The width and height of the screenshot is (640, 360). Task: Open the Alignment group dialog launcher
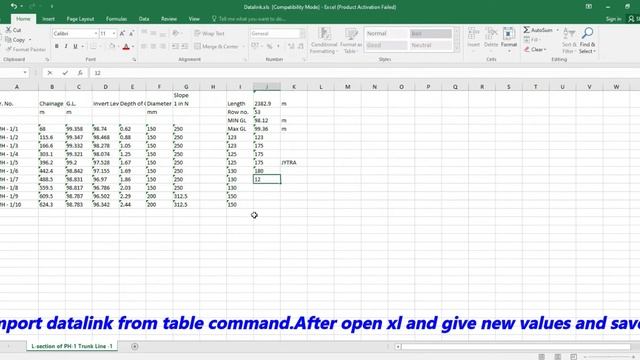(245, 60)
